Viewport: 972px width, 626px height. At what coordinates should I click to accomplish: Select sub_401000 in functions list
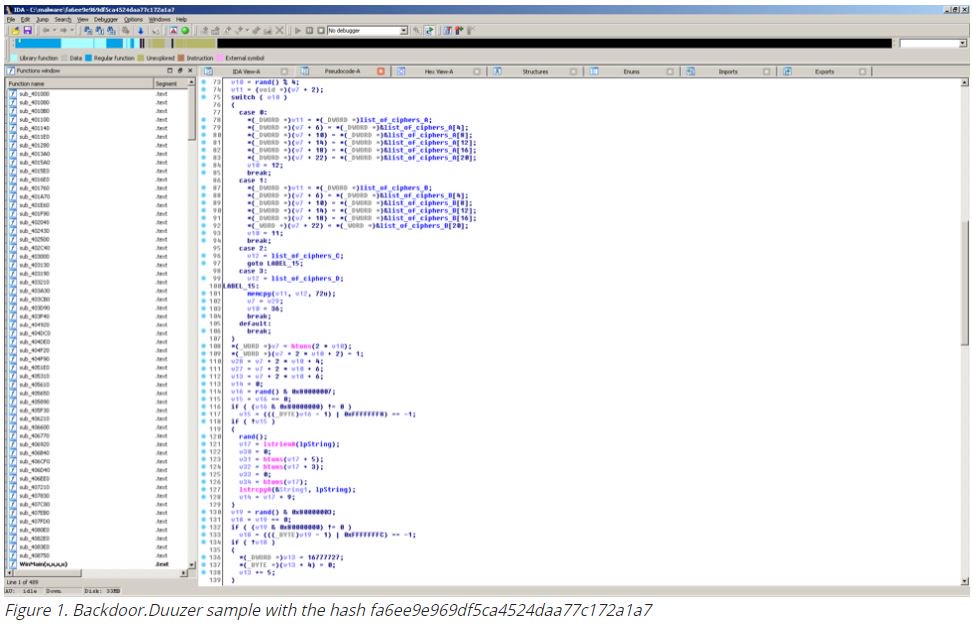coord(34,94)
